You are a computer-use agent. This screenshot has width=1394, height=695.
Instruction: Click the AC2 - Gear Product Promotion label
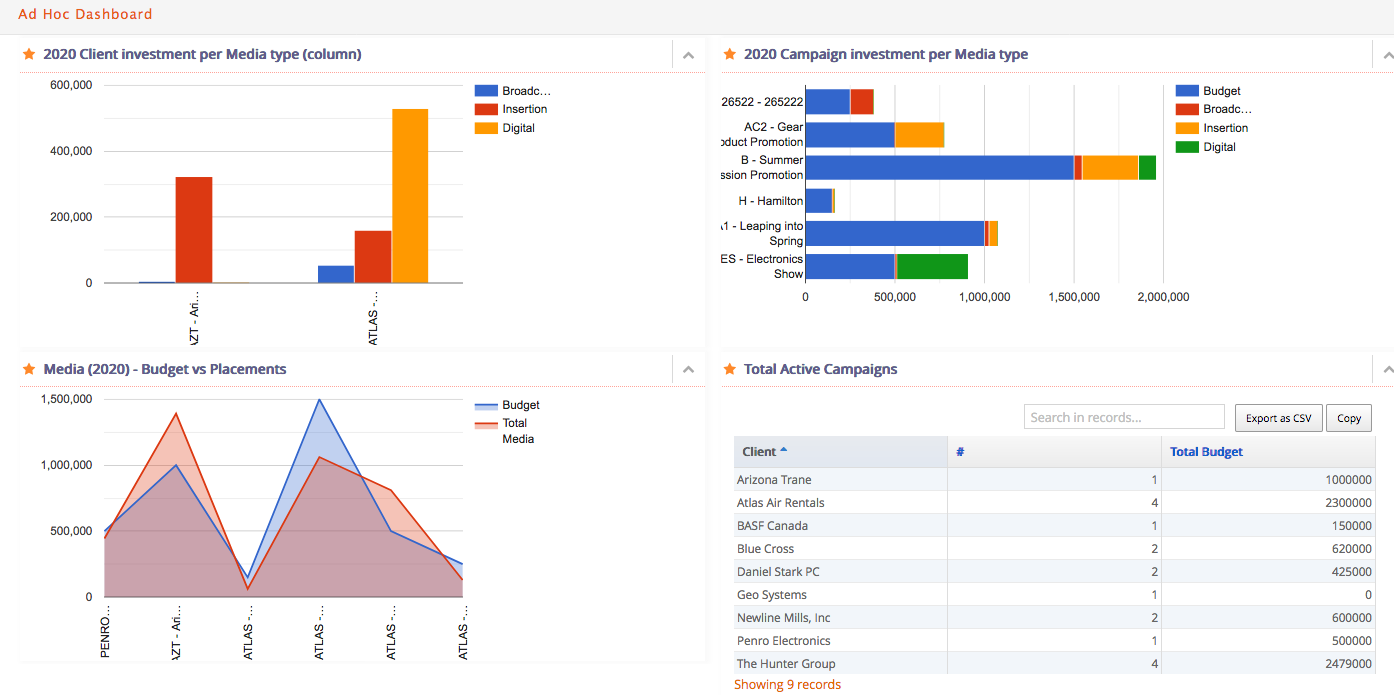[x=763, y=135]
